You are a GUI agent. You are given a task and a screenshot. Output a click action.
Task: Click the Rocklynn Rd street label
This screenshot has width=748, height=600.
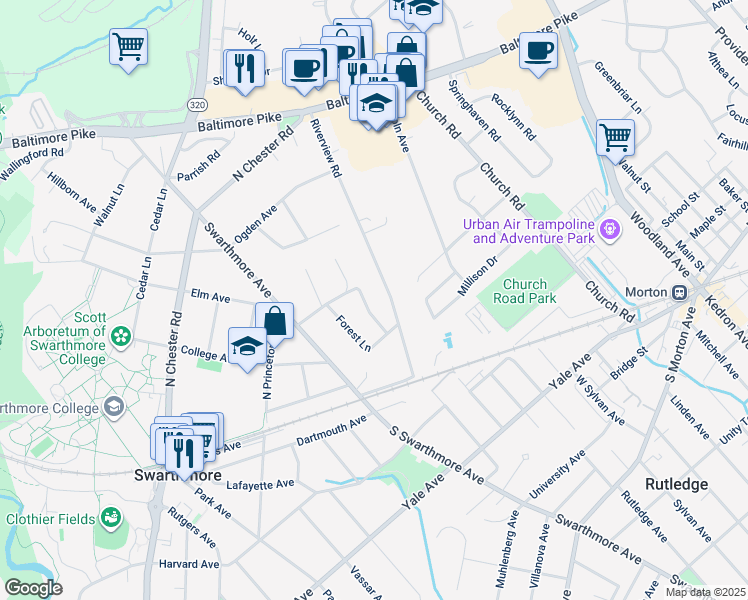514,117
